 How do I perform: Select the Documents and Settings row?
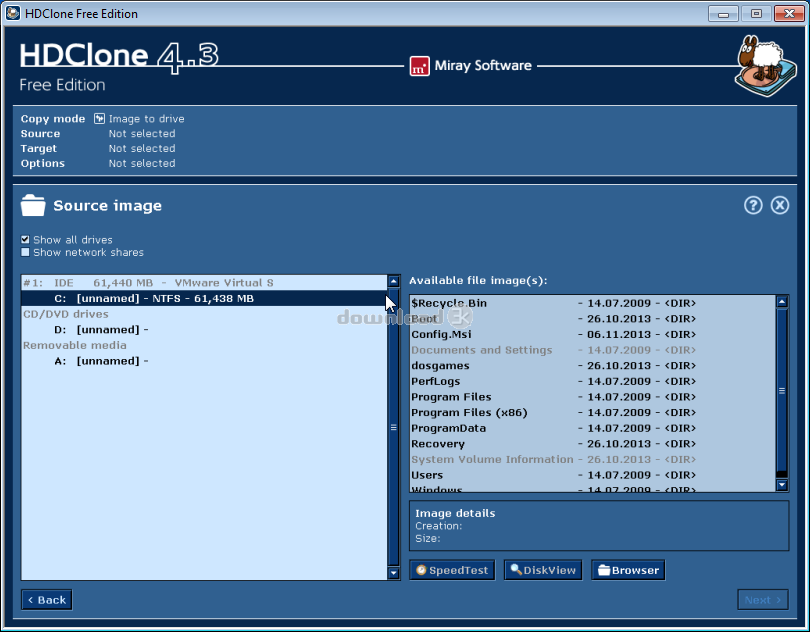[x=593, y=350]
